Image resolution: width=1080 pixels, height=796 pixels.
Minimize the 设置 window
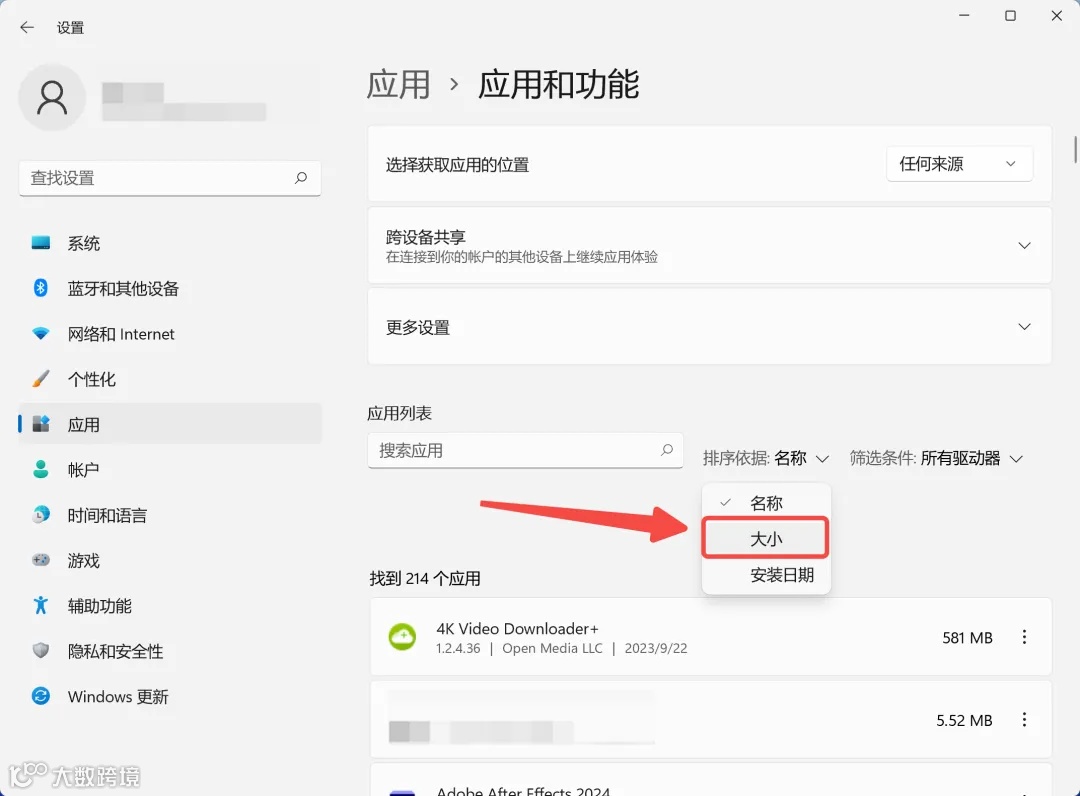point(964,15)
